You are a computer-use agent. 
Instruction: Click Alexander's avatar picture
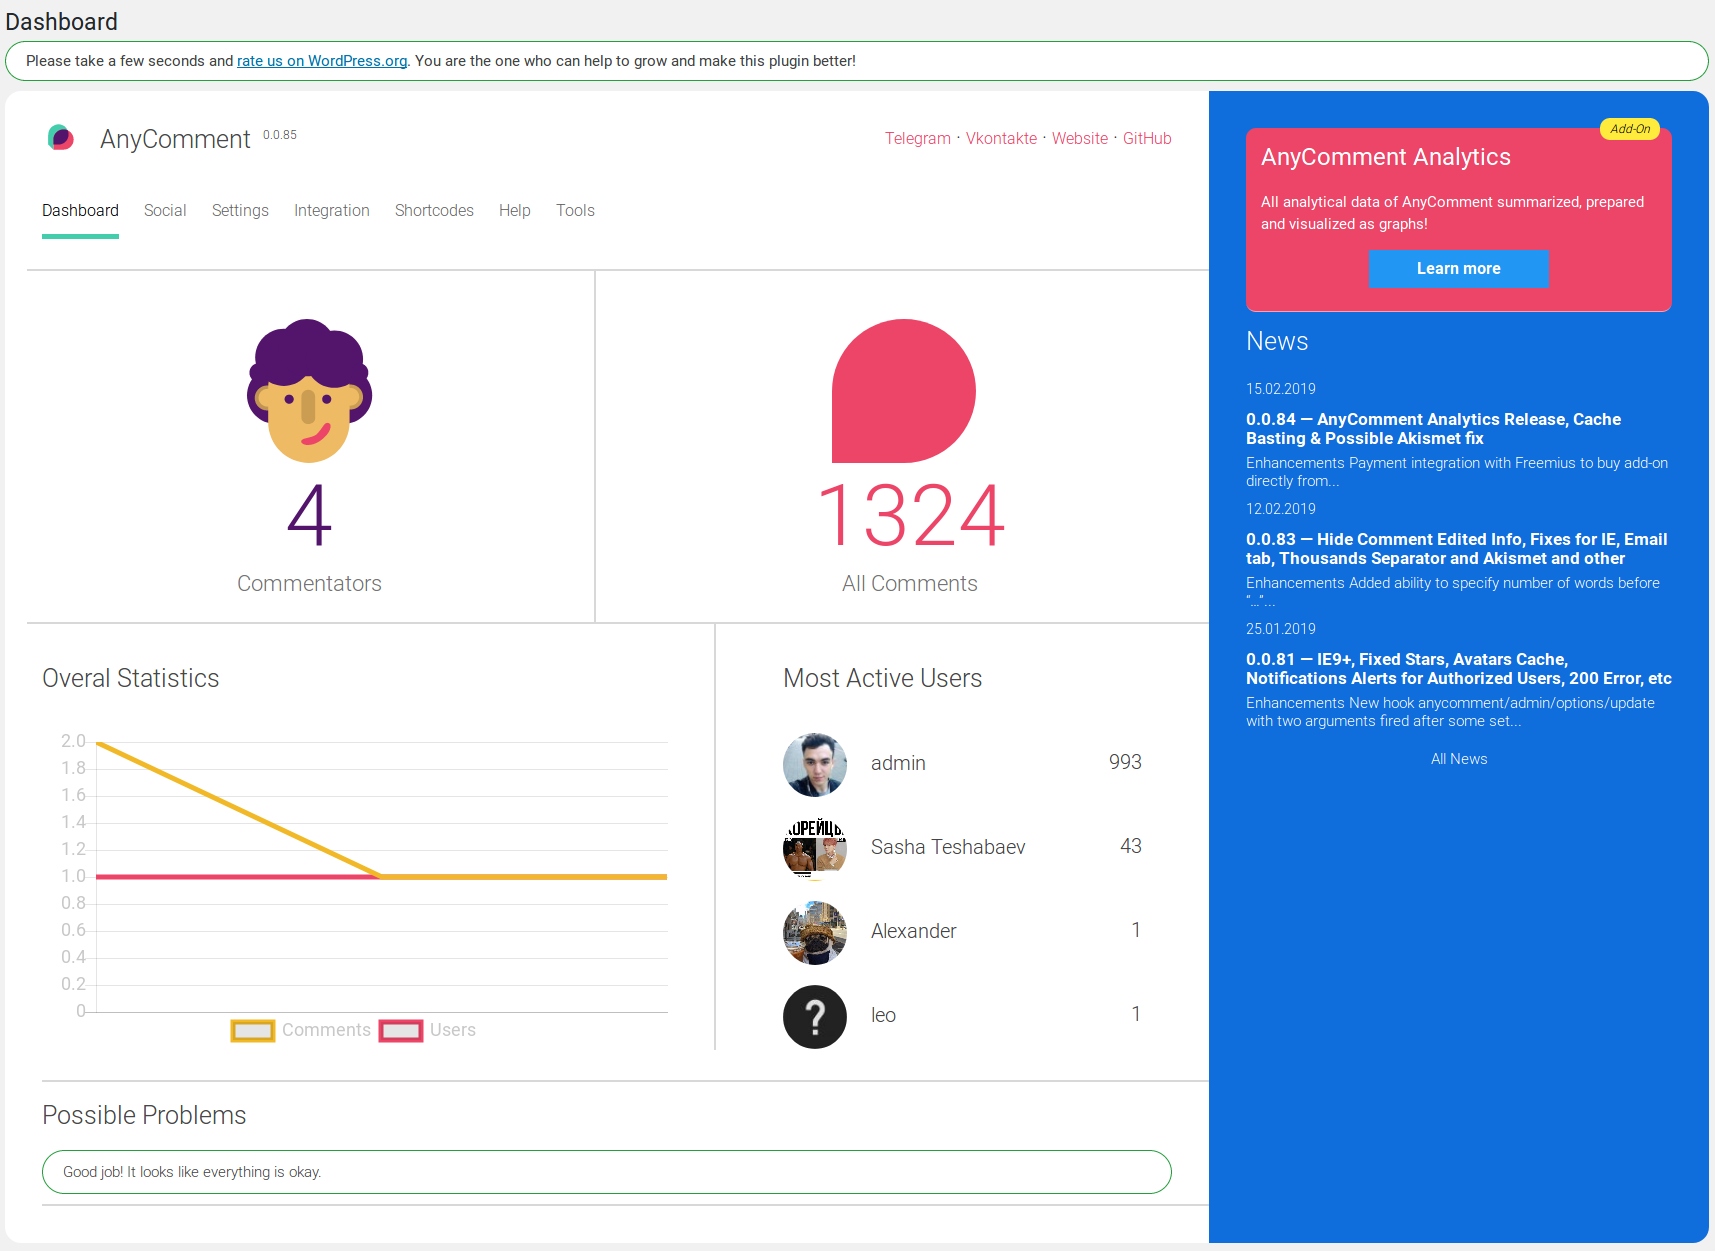click(x=815, y=932)
